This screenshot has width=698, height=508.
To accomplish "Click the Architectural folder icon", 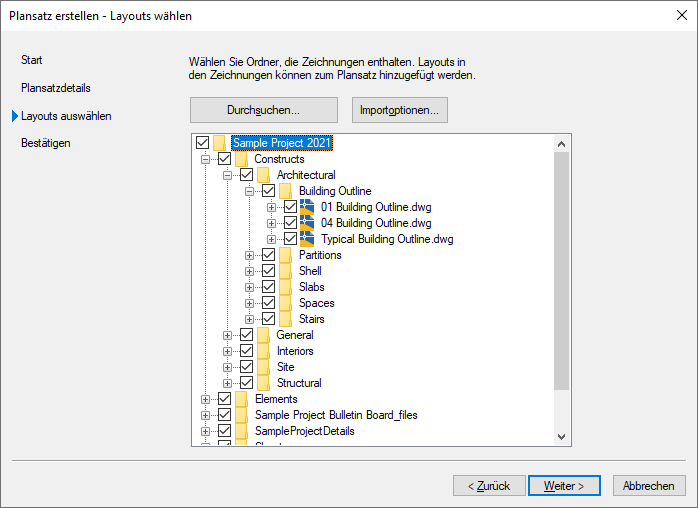I will 264,175.
